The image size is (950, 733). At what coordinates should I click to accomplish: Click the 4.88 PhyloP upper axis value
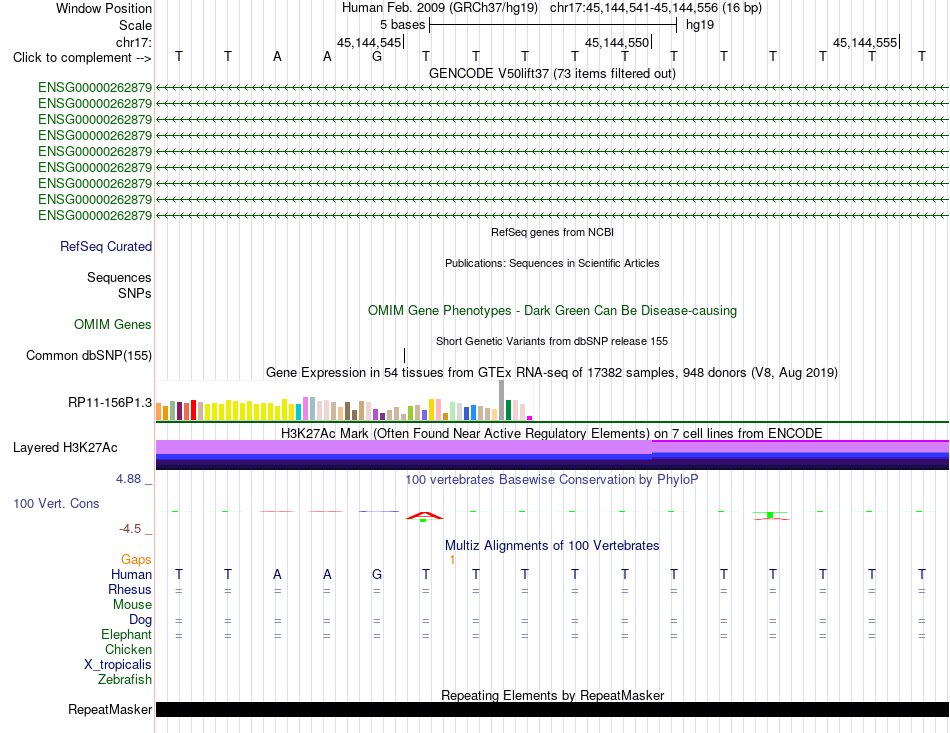128,479
